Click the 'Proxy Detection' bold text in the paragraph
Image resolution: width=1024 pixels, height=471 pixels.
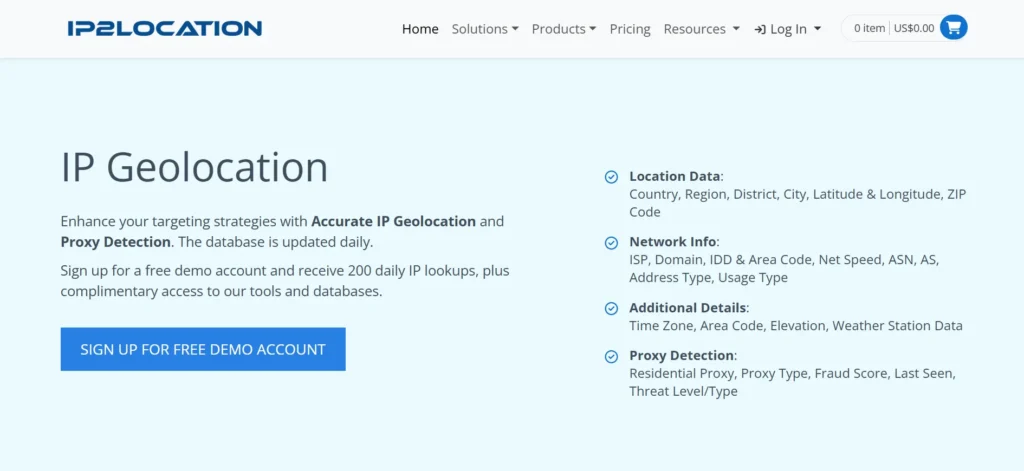click(116, 242)
